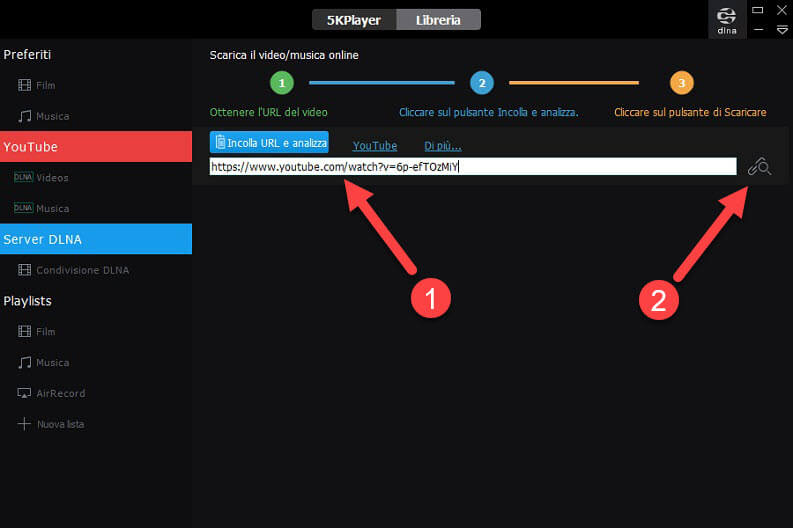Open DLNA Videos under YouTube
Image resolution: width=793 pixels, height=528 pixels.
(41, 178)
